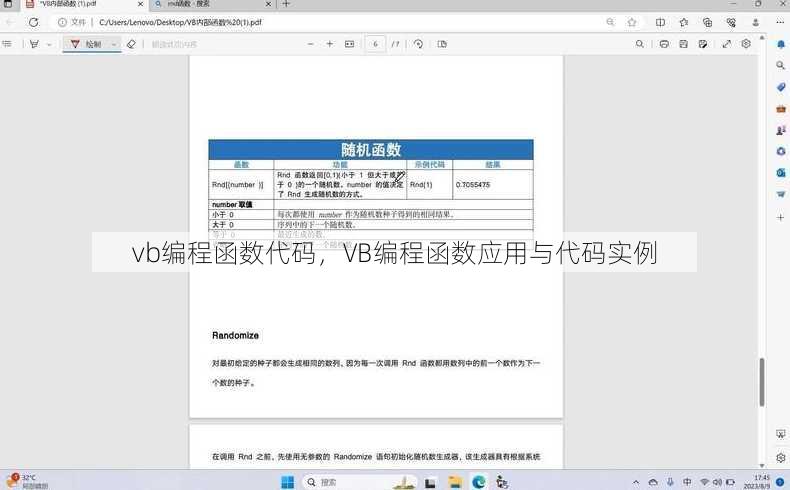Viewport: 790px width, 490px height.
Task: Open the sidebar notifications bell icon
Action: click(780, 44)
